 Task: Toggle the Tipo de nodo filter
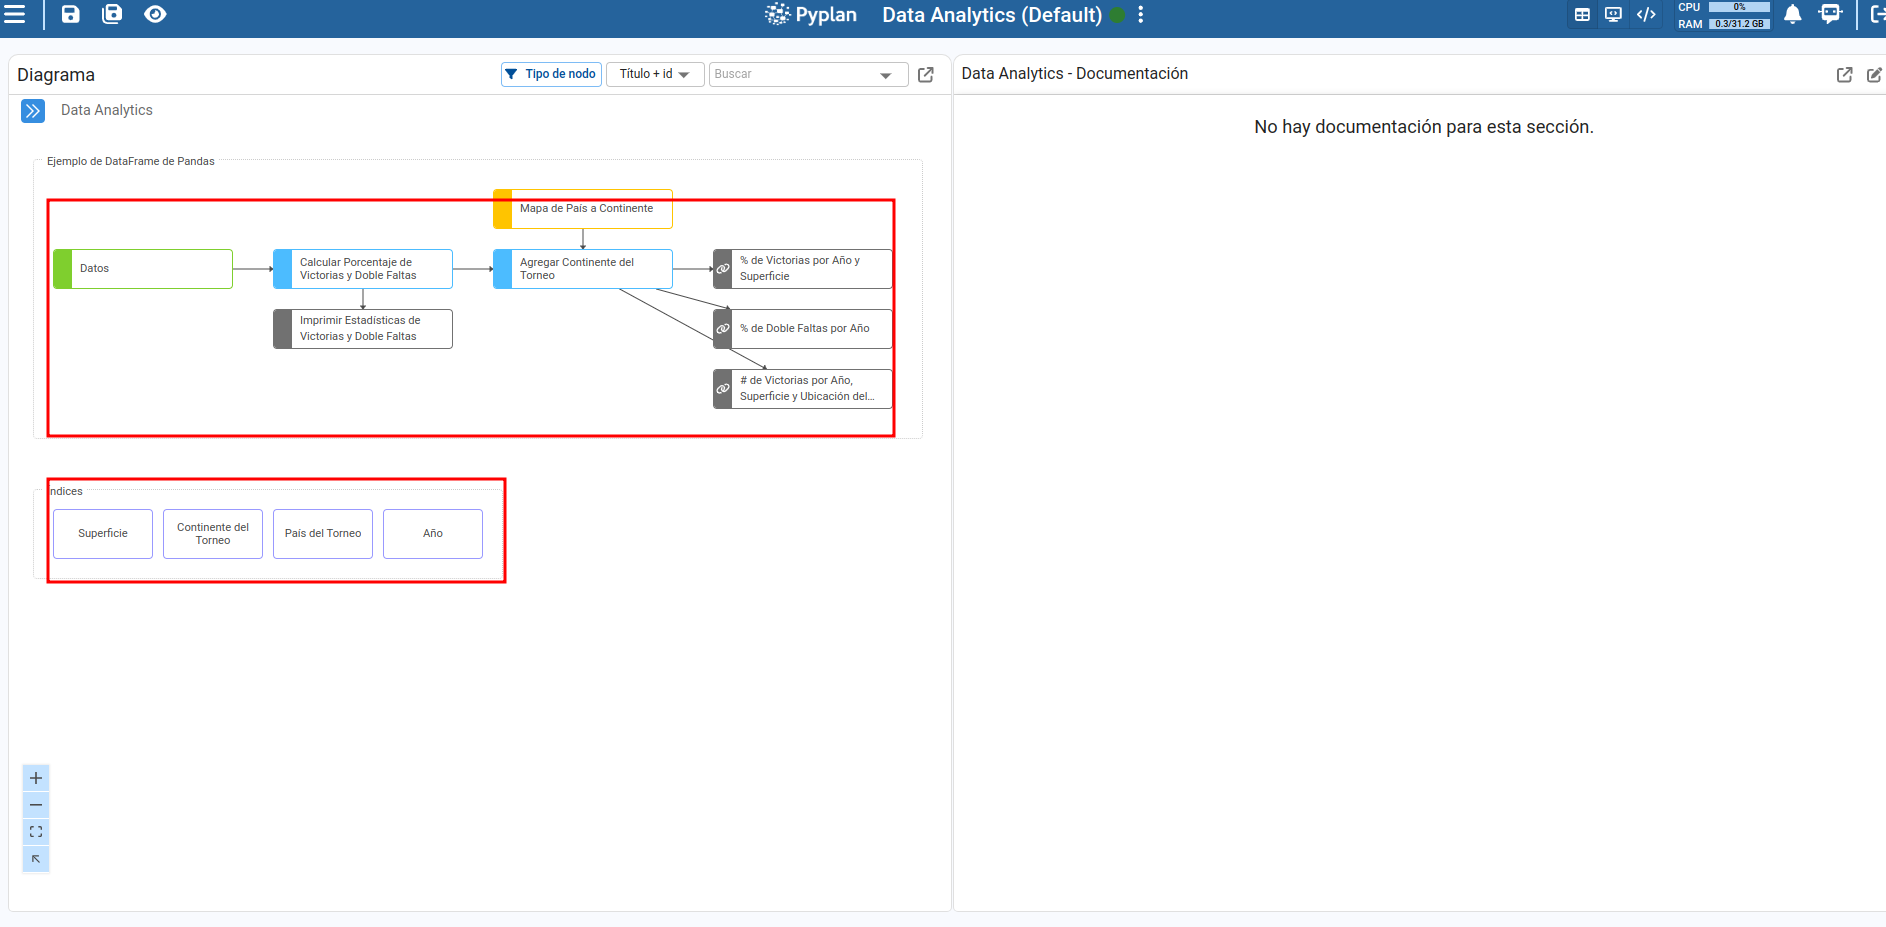(x=551, y=74)
